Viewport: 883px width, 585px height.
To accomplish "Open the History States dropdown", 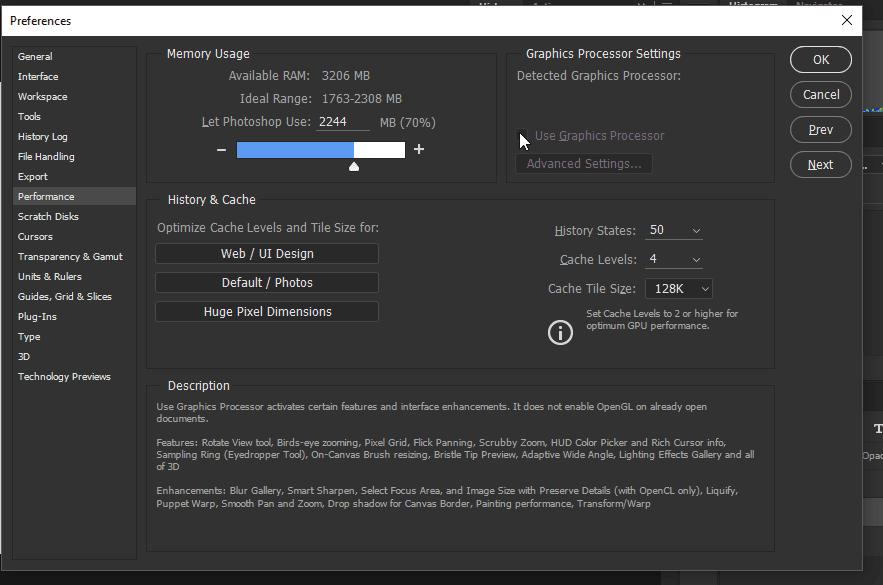I will 674,231.
